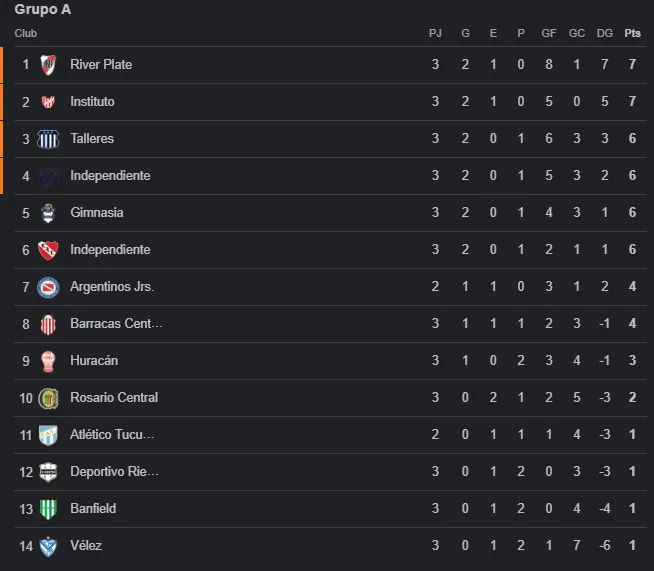Viewport: 654px width, 571px height.
Task: Select the Barracas Central crest
Action: 48,324
